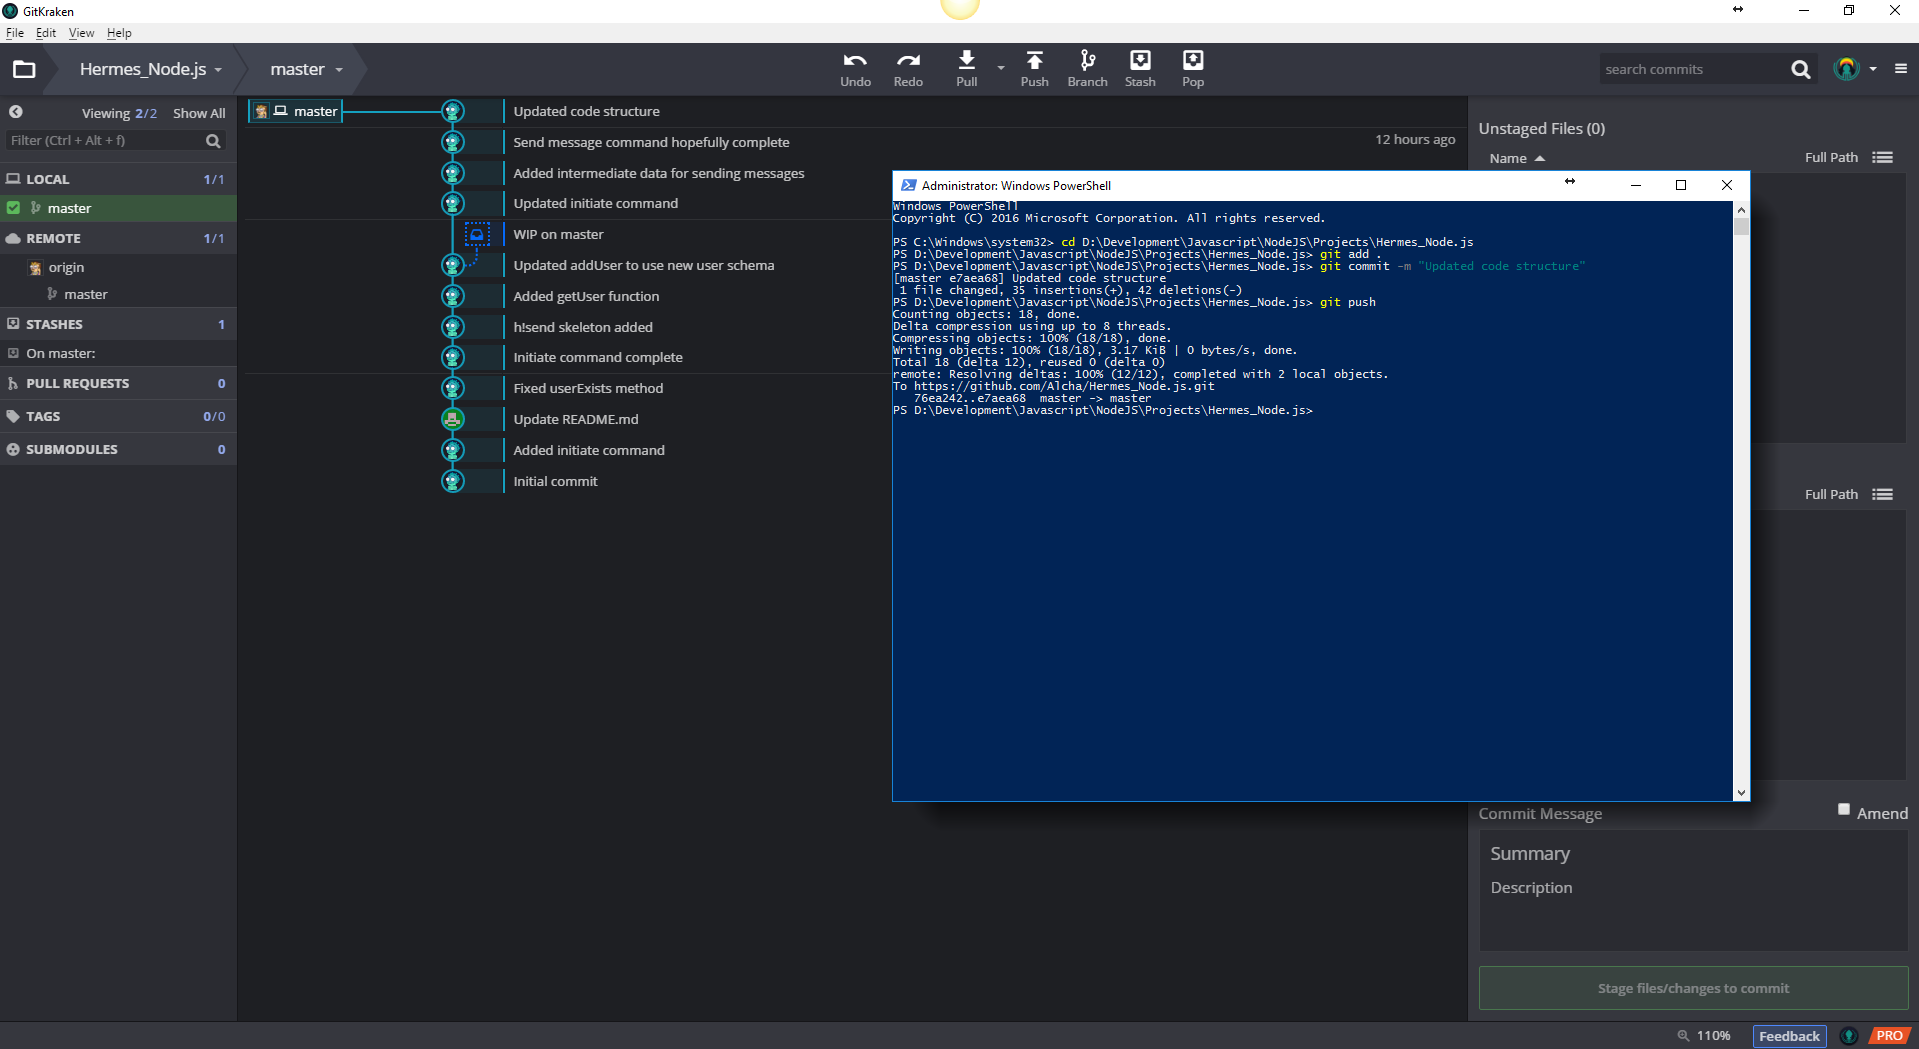Click PowerShell scrollbar up arrow
1919x1049 pixels.
pos(1741,210)
